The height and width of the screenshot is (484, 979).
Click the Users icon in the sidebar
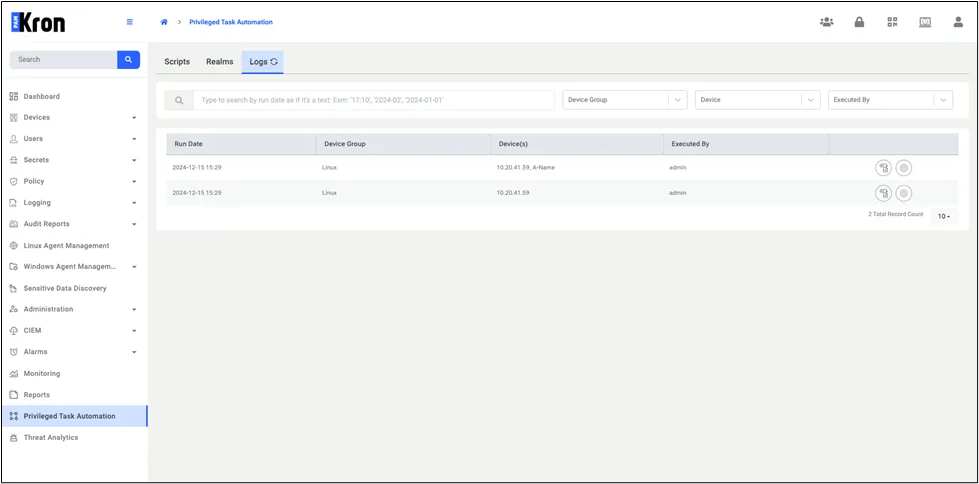pyautogui.click(x=14, y=139)
